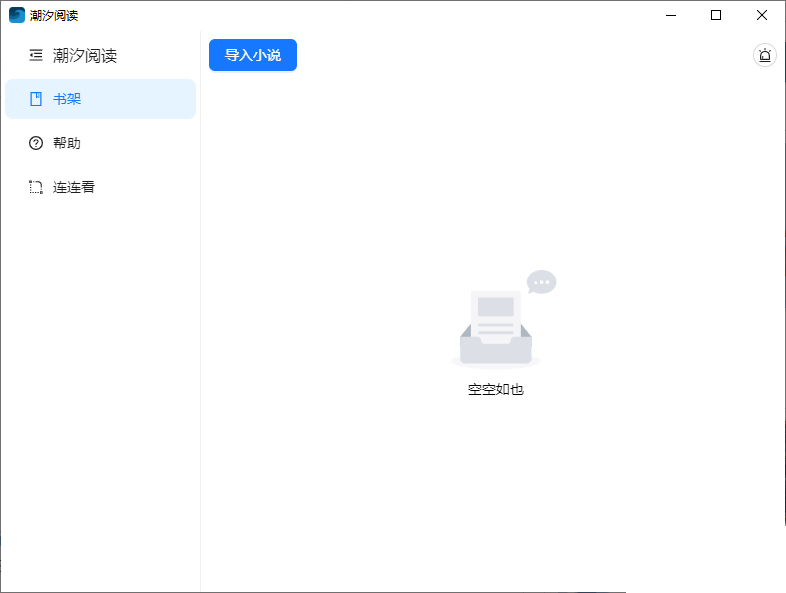Click the 导入小说 import novel button
Screen dimensions: 786x593
click(x=253, y=55)
